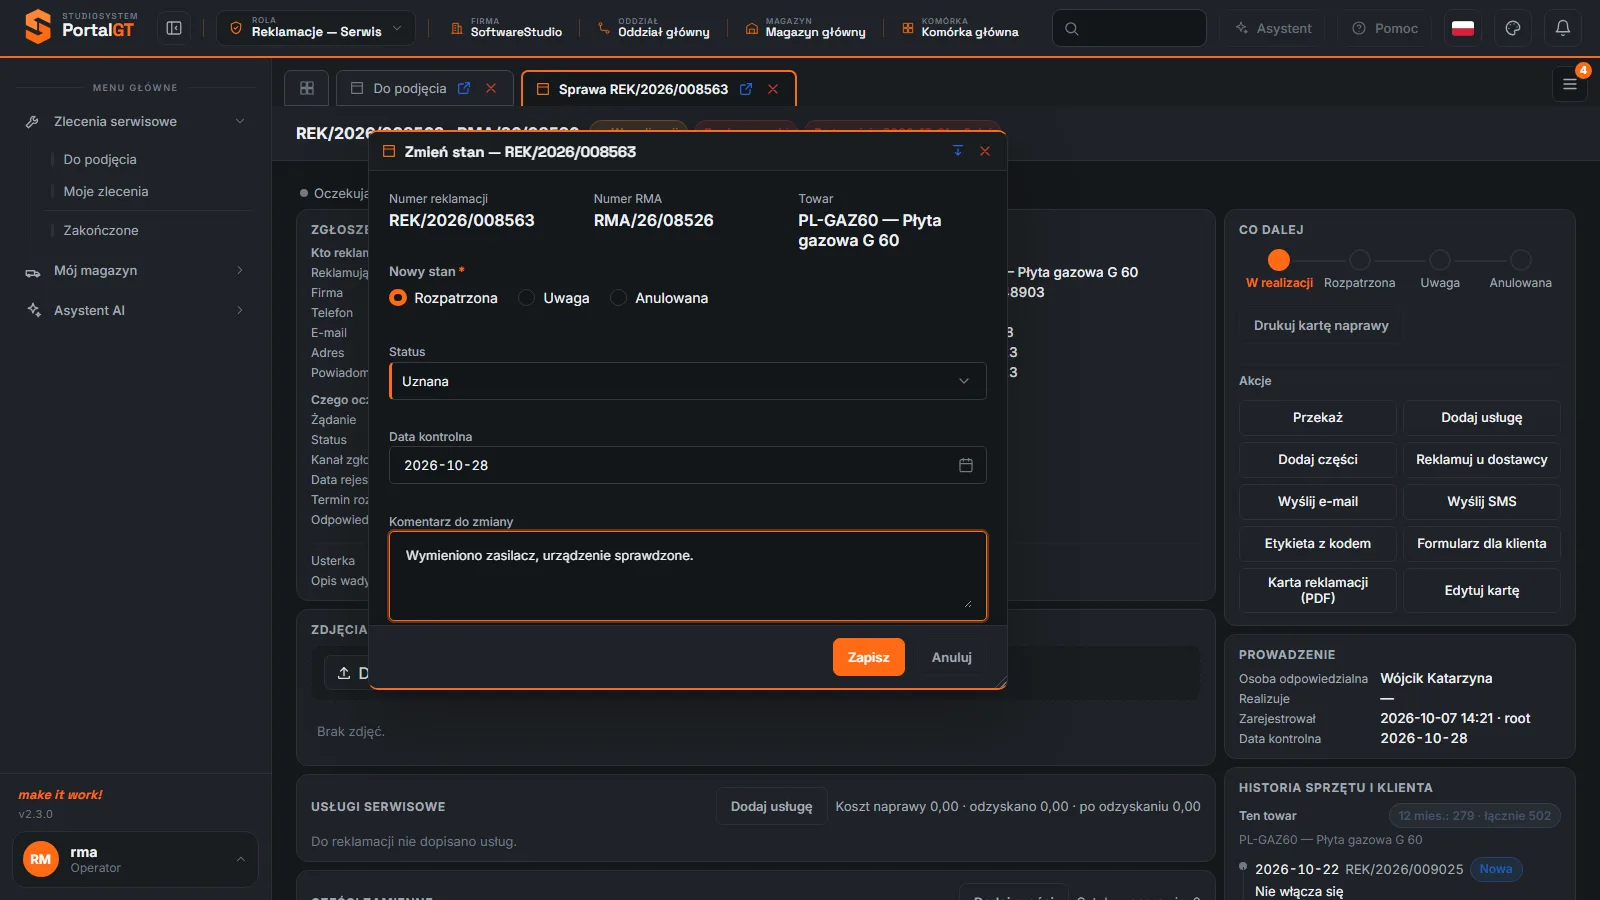Select the Uwaga radio option
Screen dimensions: 1600x900
[526, 298]
